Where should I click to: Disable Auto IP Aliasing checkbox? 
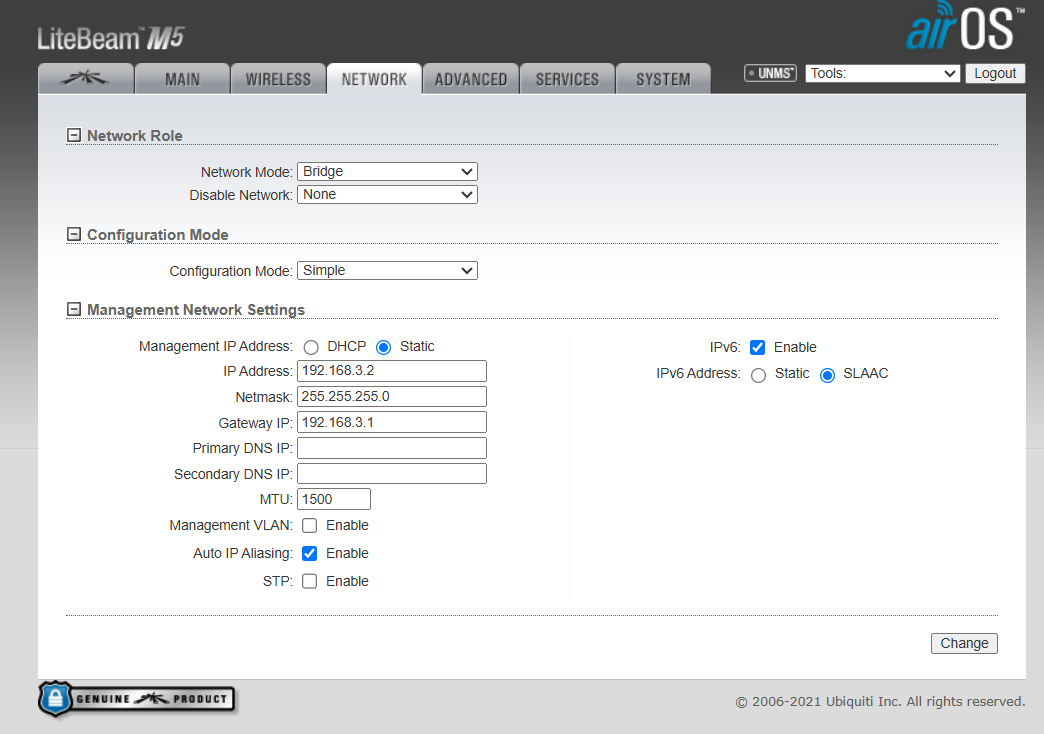(310, 553)
